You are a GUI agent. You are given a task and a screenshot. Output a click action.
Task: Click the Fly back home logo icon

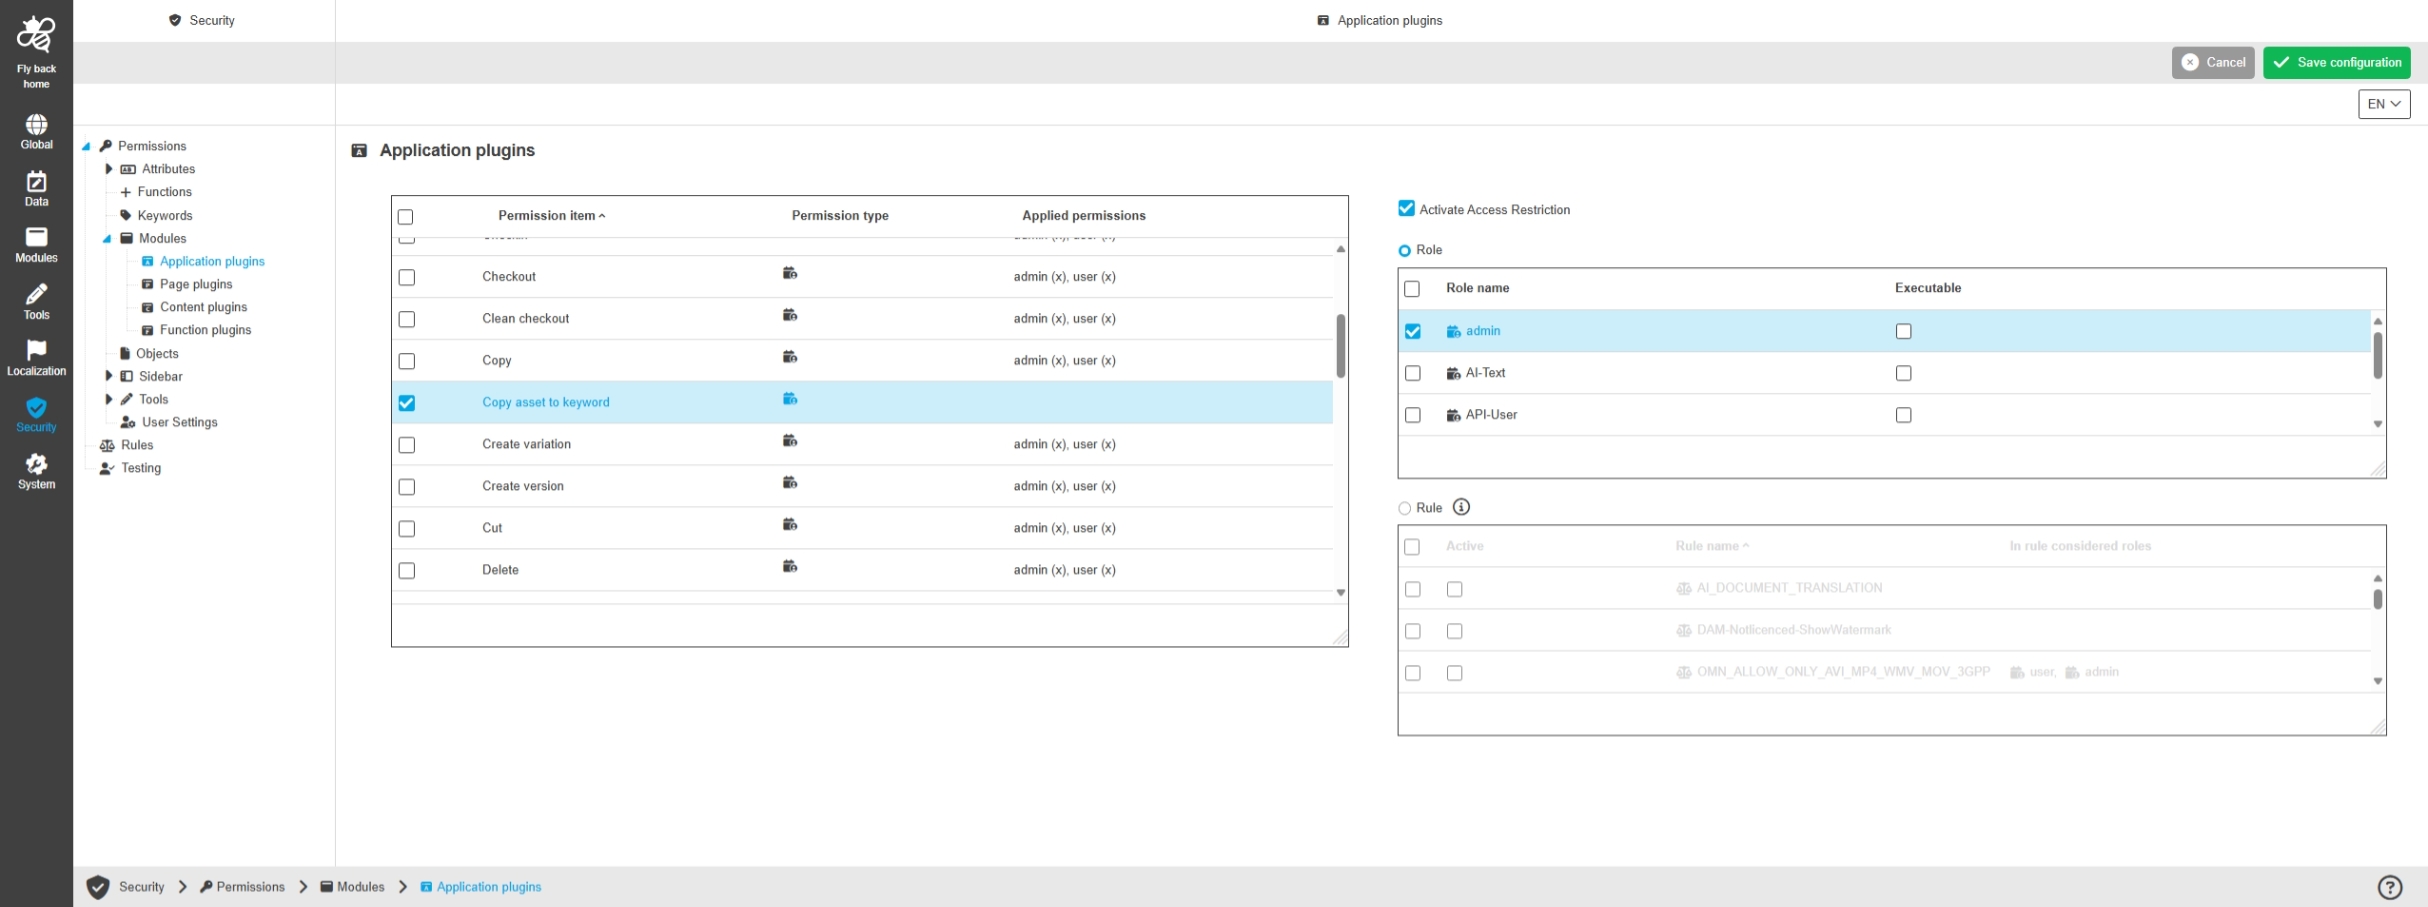click(x=36, y=35)
